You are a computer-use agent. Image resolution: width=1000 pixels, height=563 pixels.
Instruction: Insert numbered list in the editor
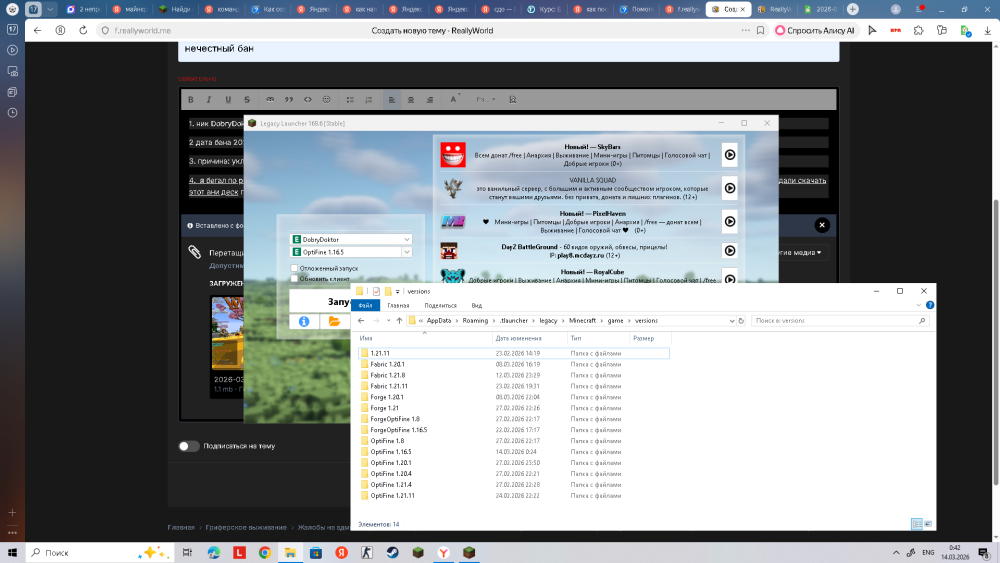pyautogui.click(x=368, y=99)
